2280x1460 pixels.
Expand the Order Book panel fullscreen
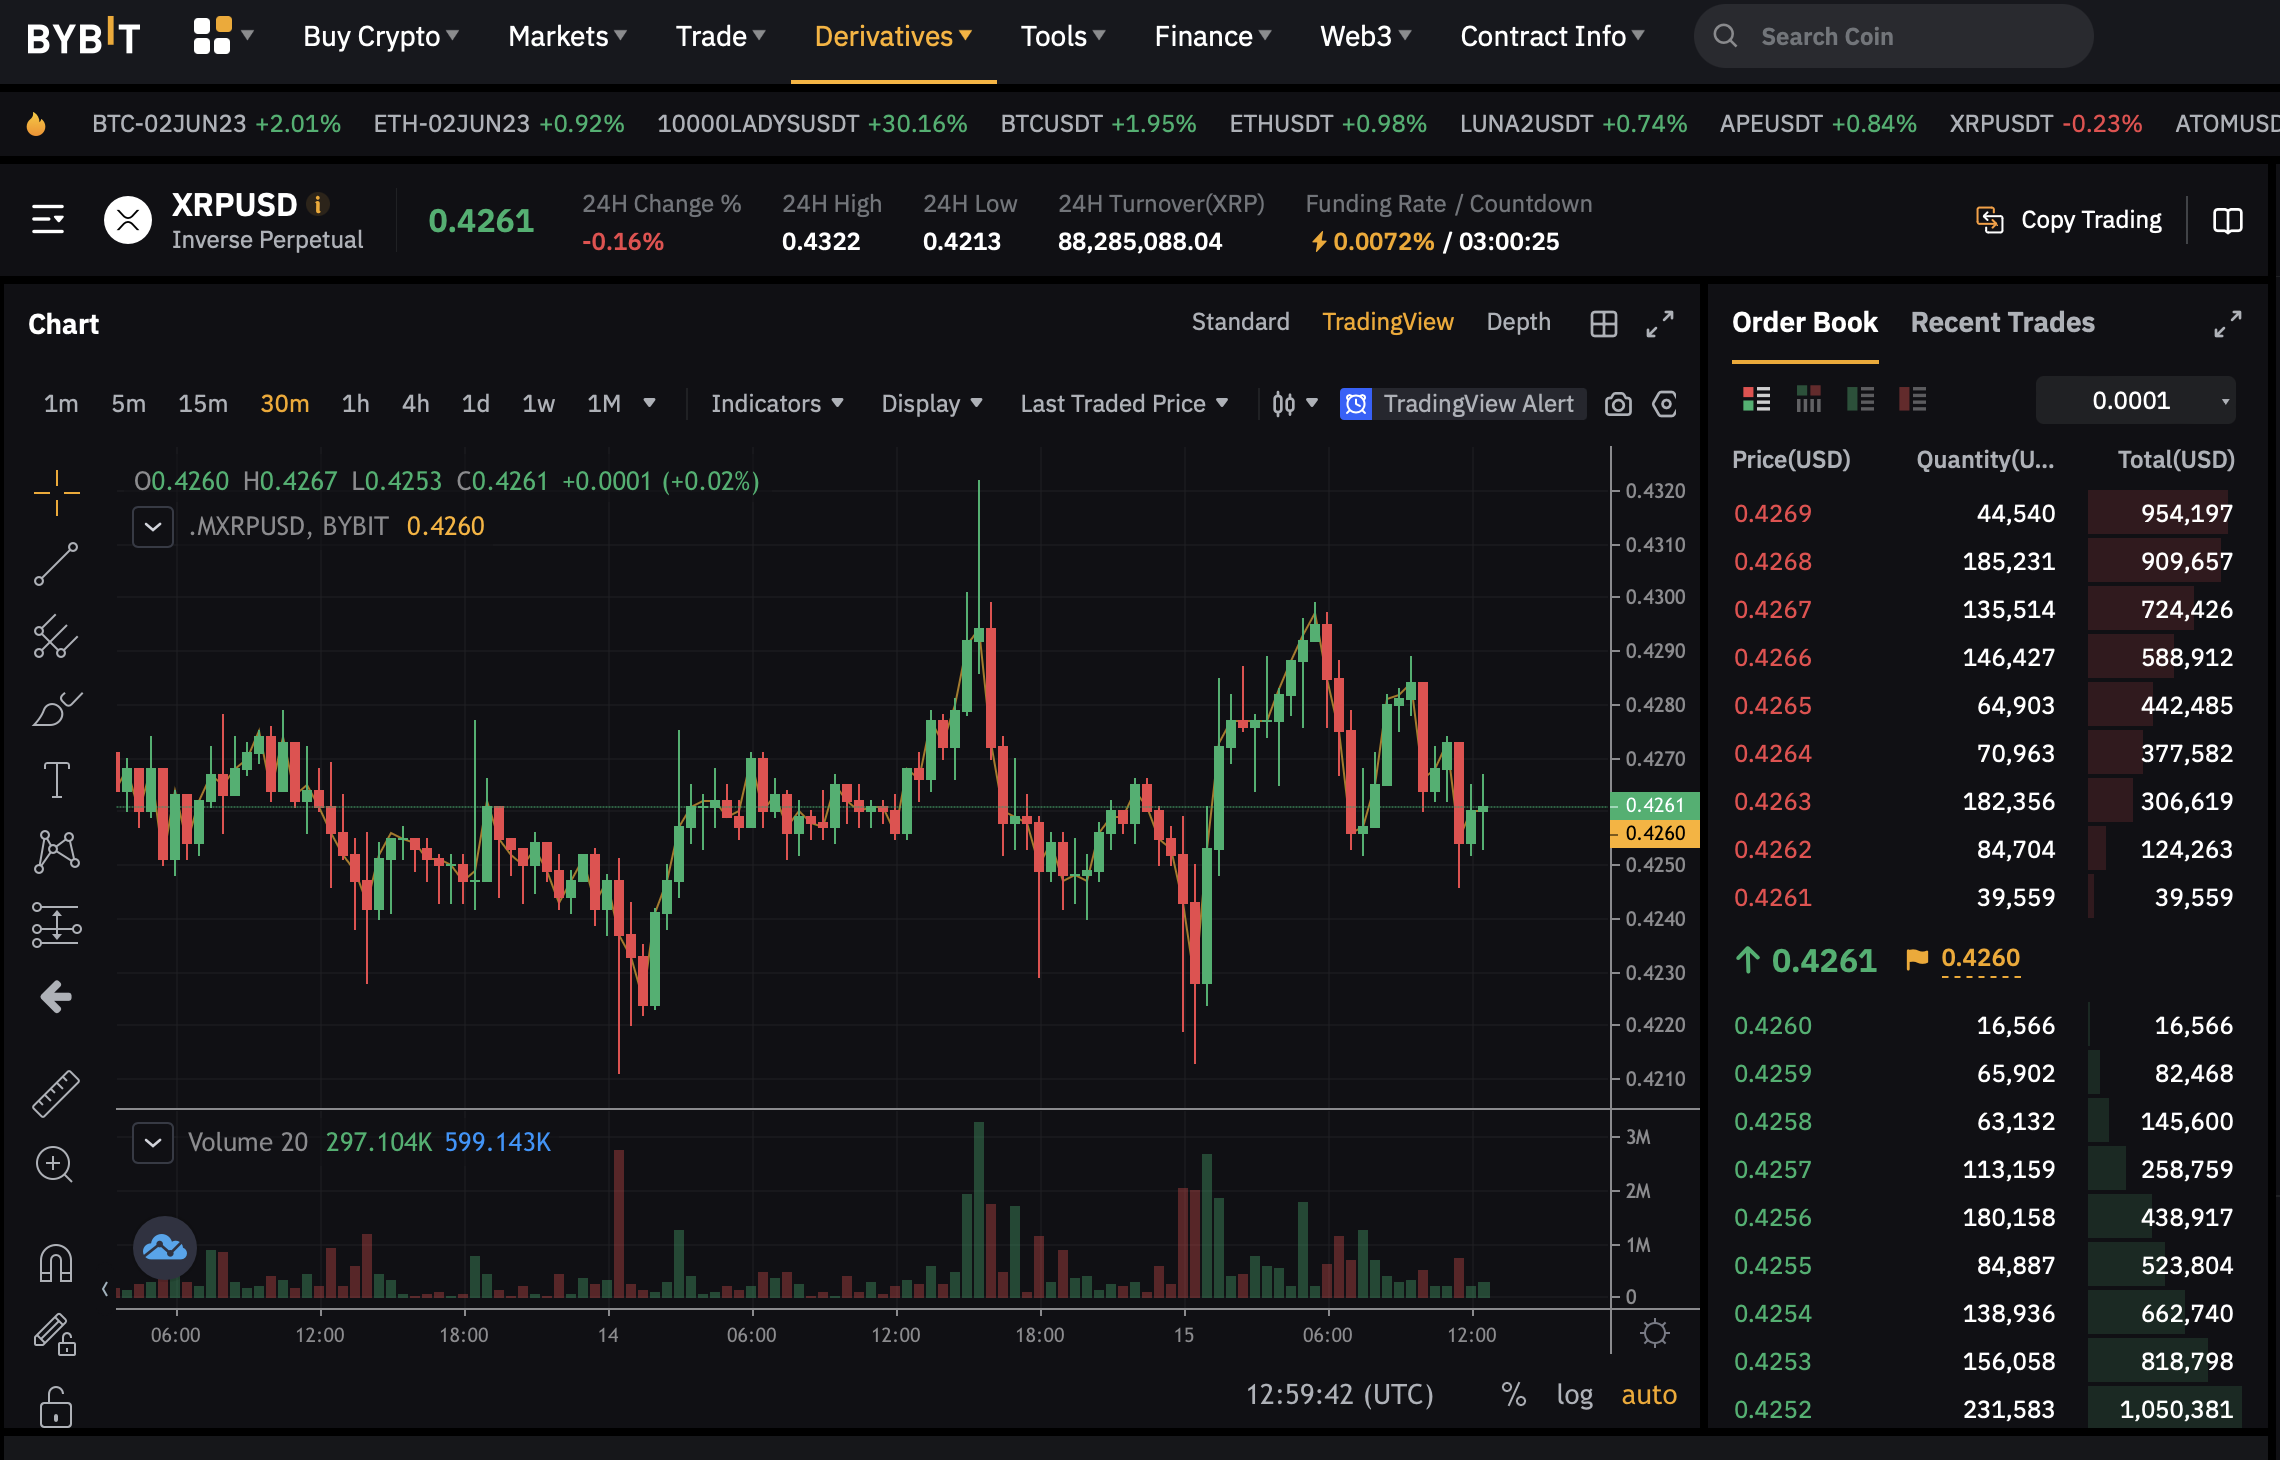pyautogui.click(x=2228, y=323)
